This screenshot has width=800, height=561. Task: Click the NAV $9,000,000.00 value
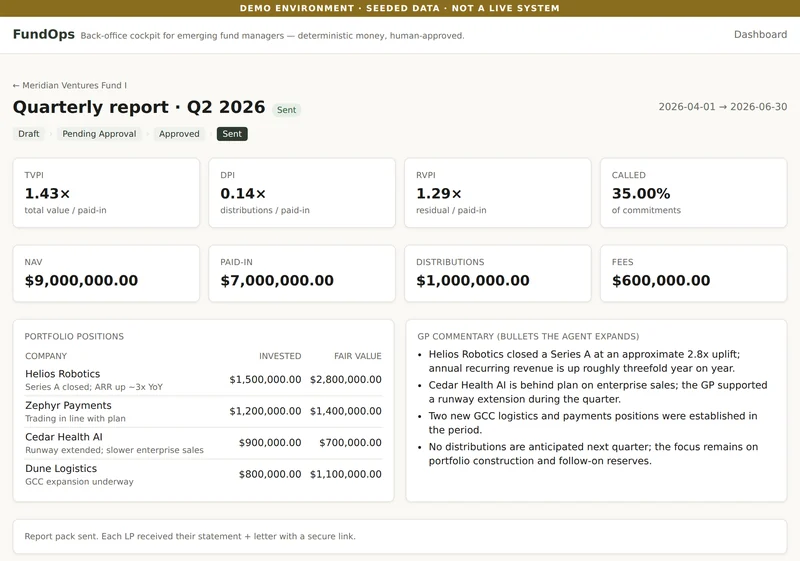click(82, 280)
